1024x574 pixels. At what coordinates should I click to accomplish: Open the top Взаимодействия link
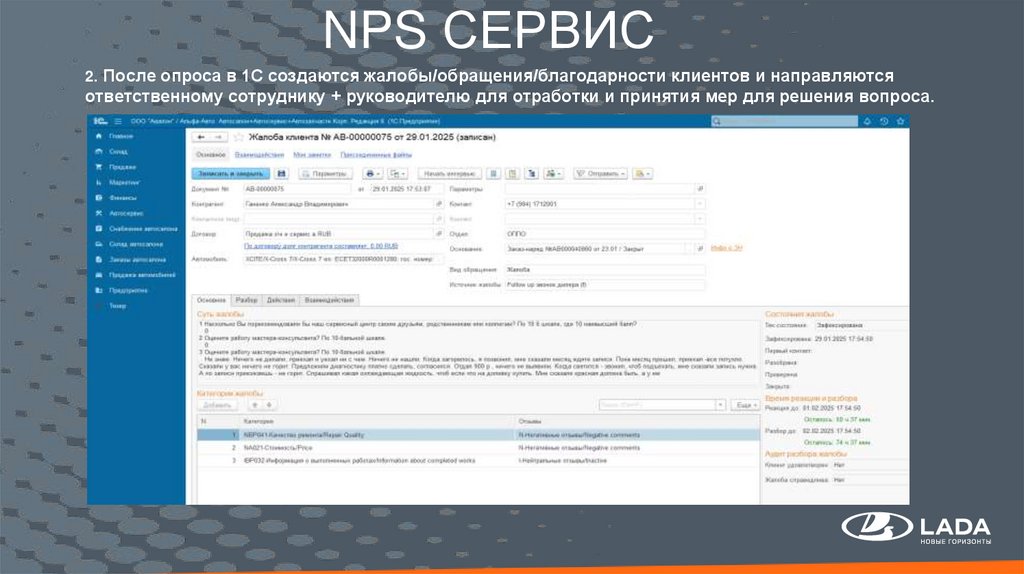(259, 155)
